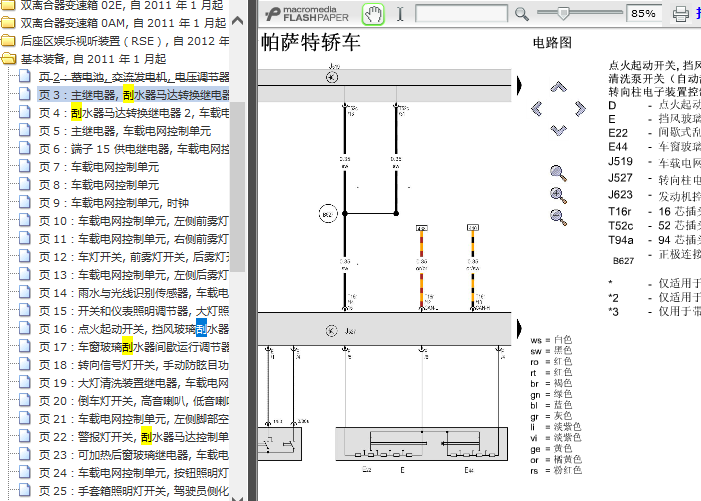Open 页 17：车窗玻璃刮水器间歇运行调节器
The image size is (701, 501).
pos(134,347)
